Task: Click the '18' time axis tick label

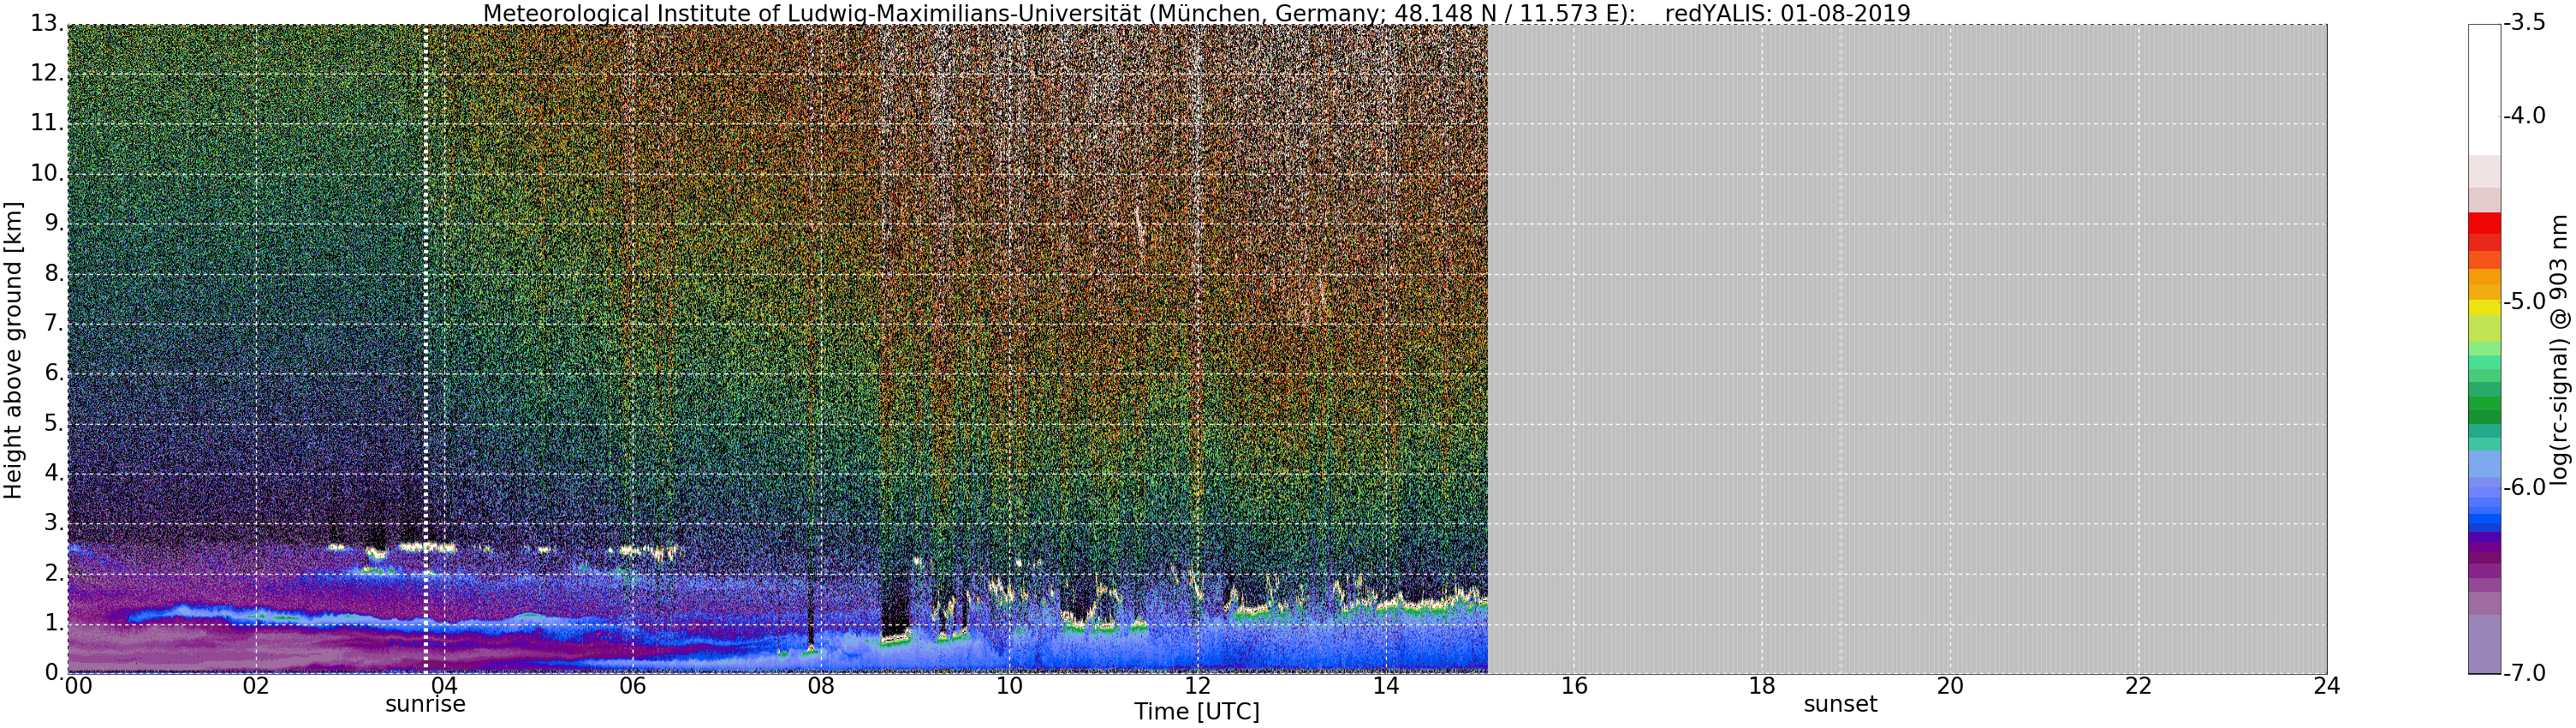Action: tap(1762, 686)
